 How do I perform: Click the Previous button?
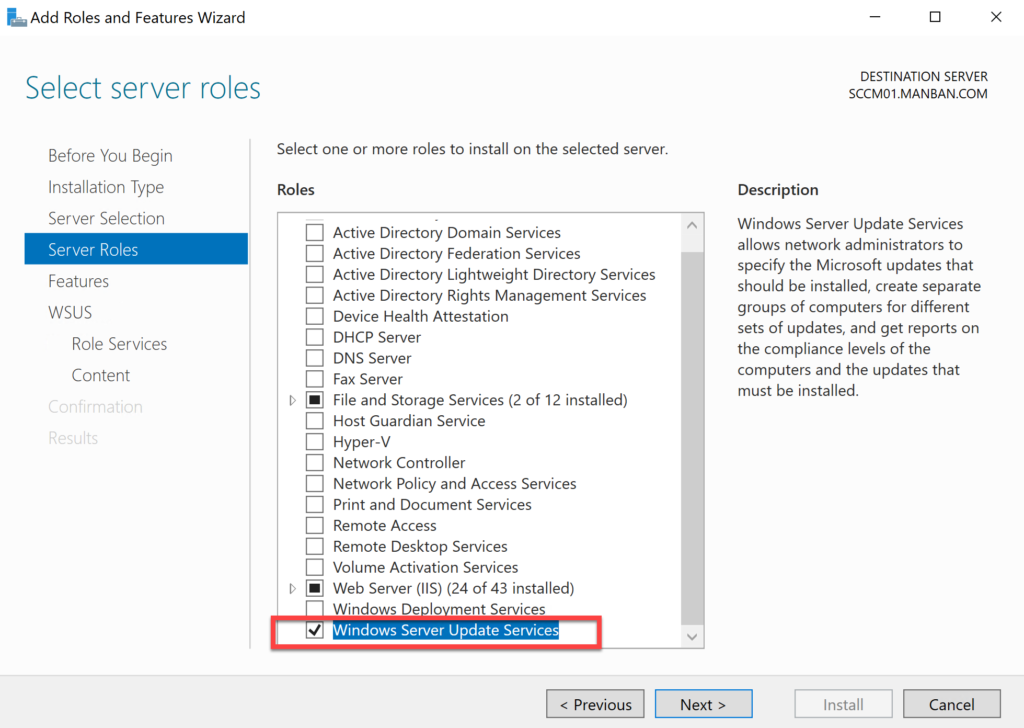595,703
